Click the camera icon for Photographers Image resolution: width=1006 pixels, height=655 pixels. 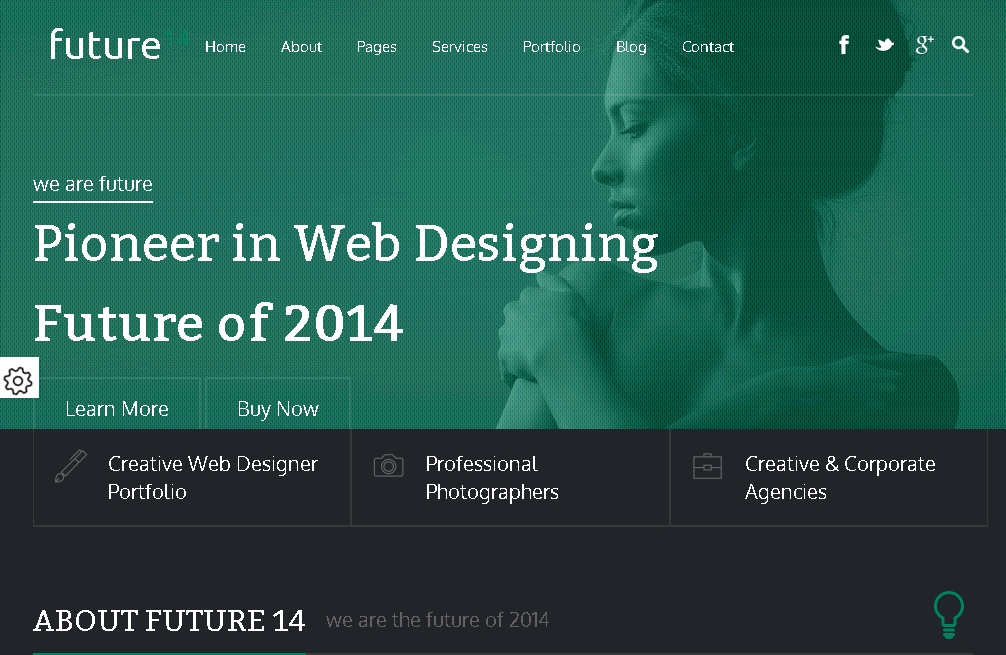[388, 466]
